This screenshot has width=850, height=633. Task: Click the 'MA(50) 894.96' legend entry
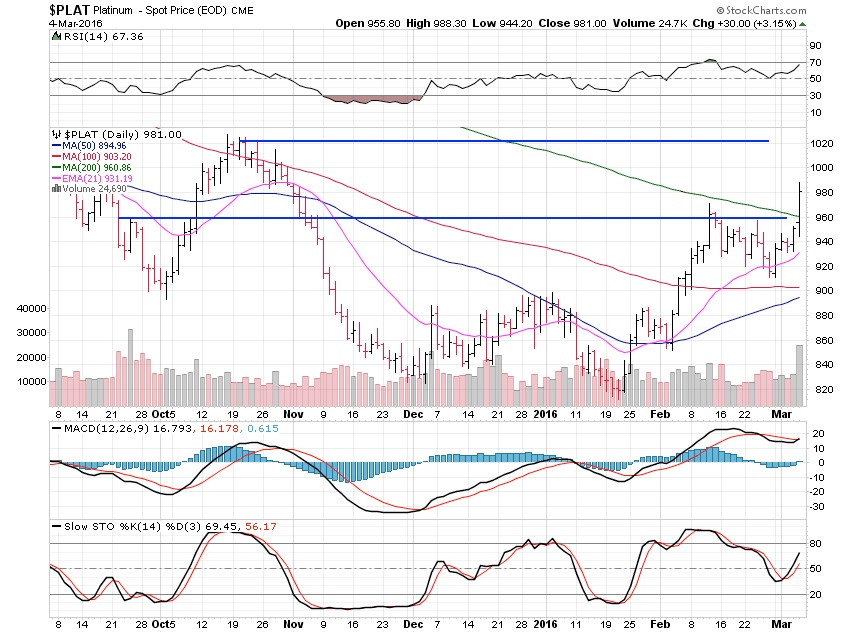[94, 146]
